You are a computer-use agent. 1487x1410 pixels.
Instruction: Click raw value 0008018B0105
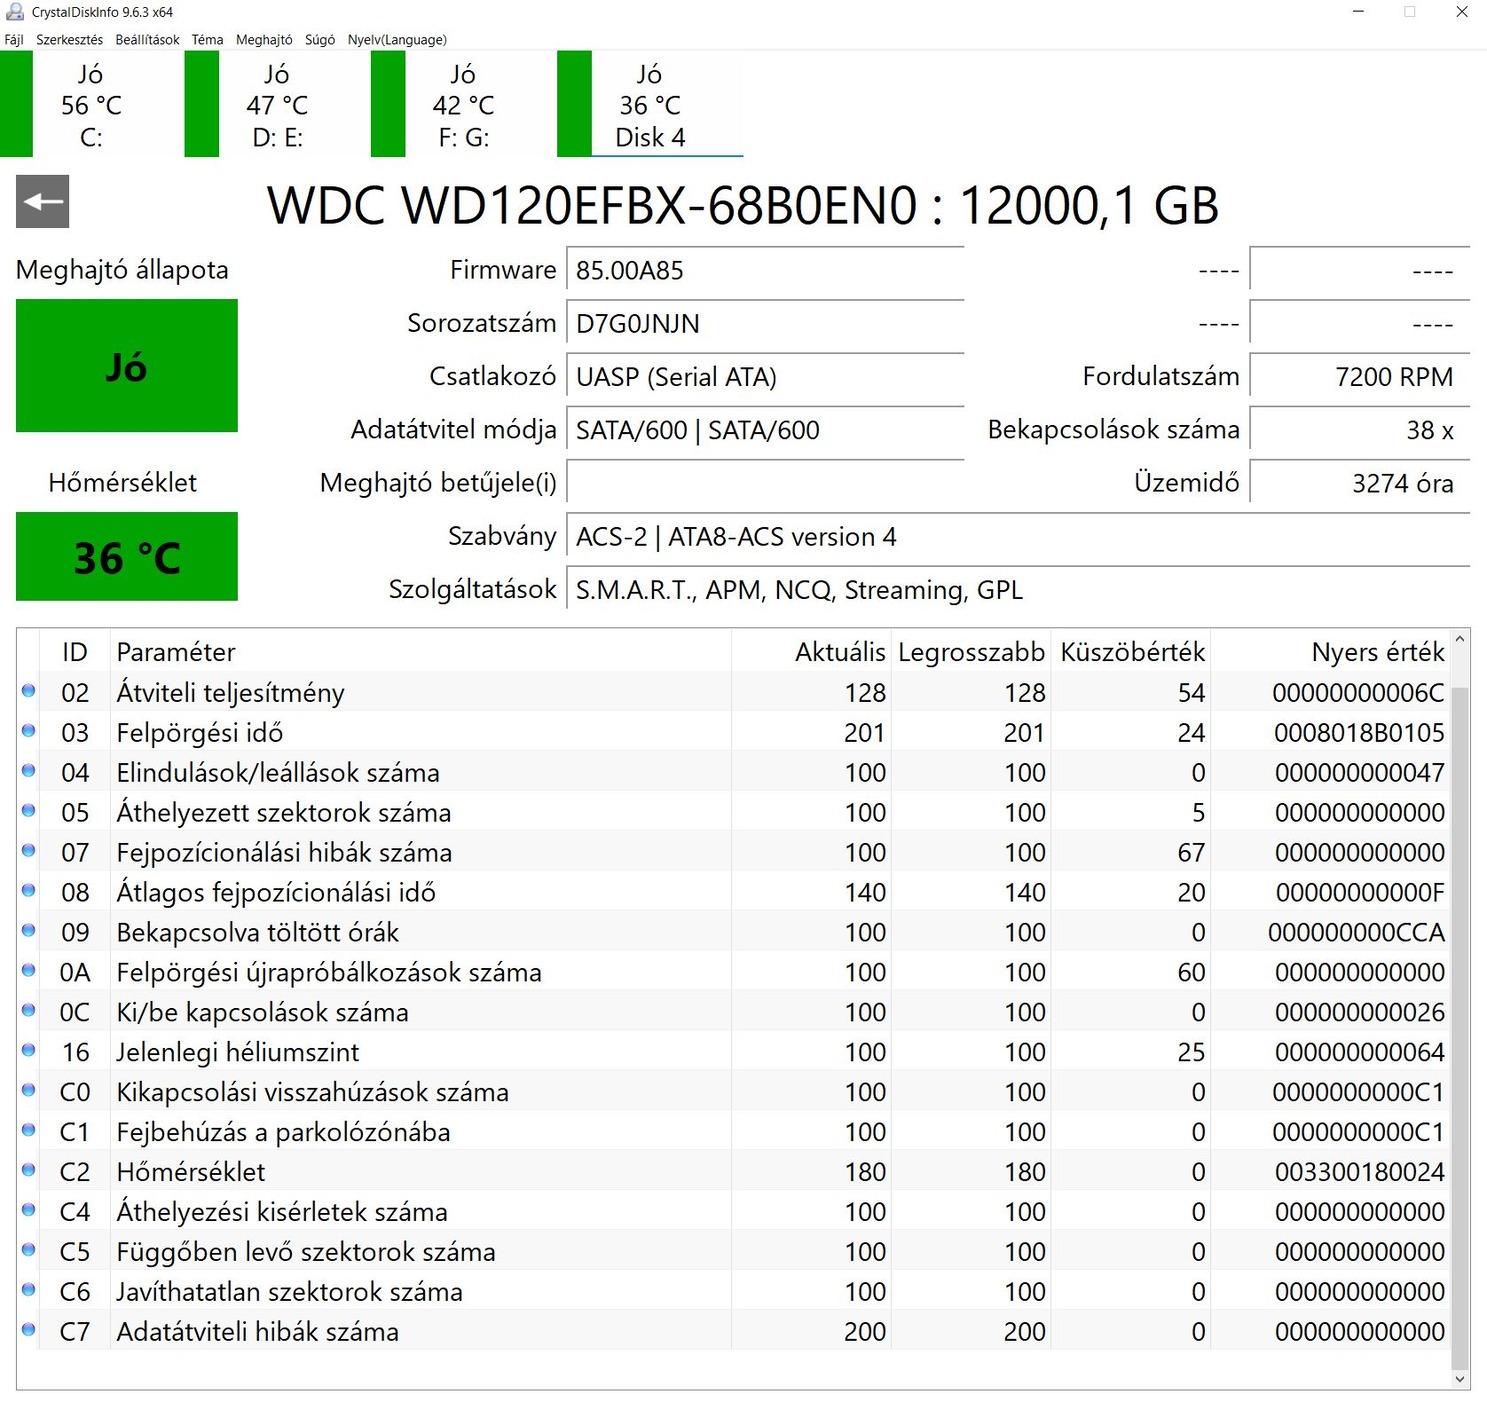tap(1360, 733)
